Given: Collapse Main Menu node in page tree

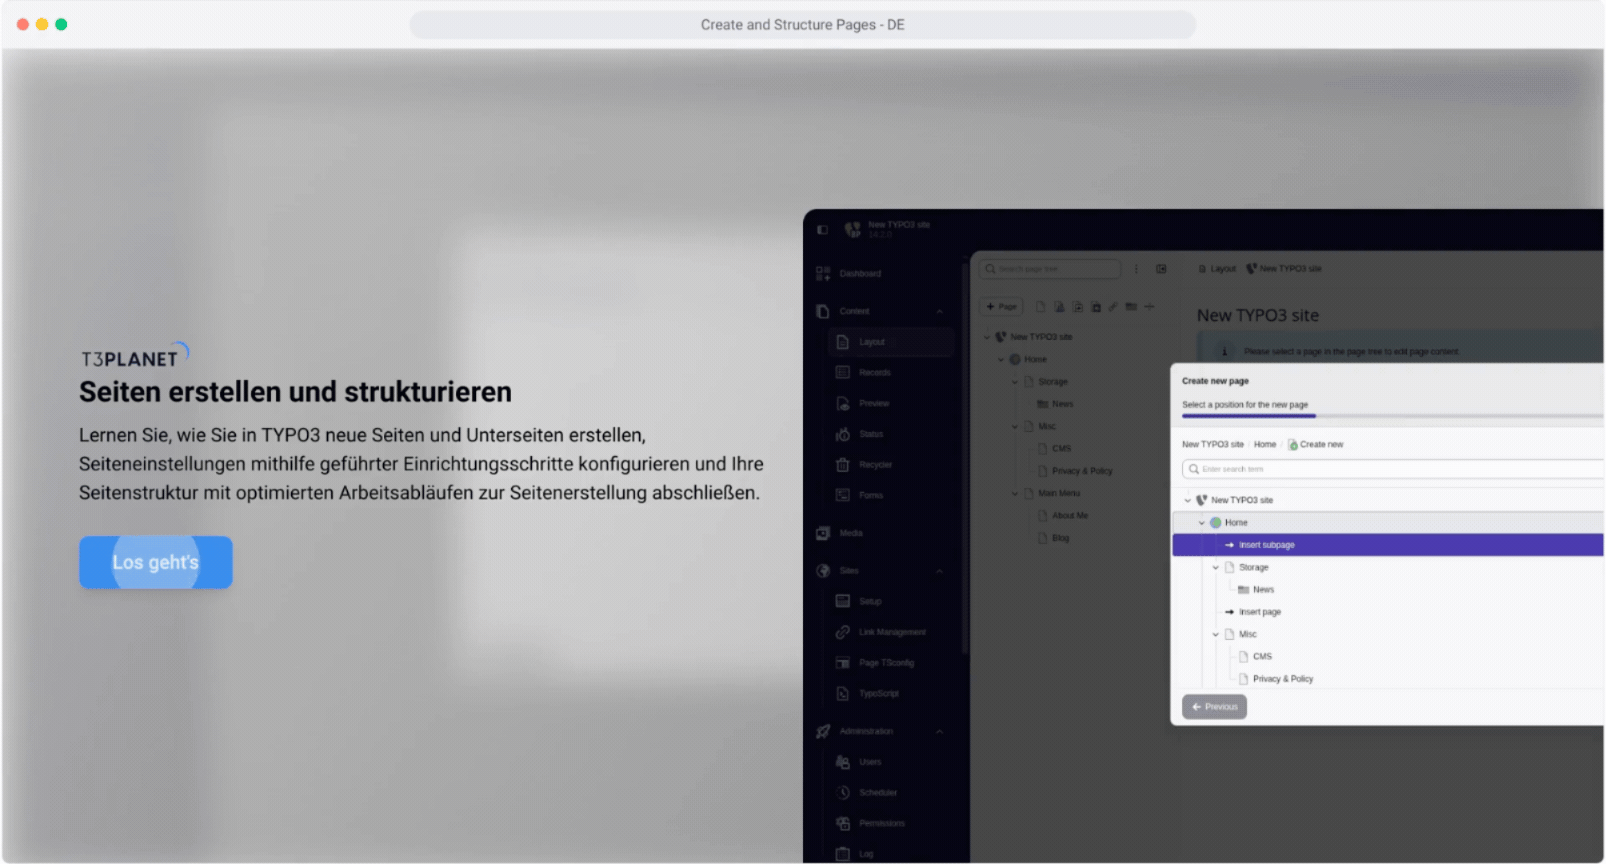Looking at the screenshot, I should click(1014, 493).
